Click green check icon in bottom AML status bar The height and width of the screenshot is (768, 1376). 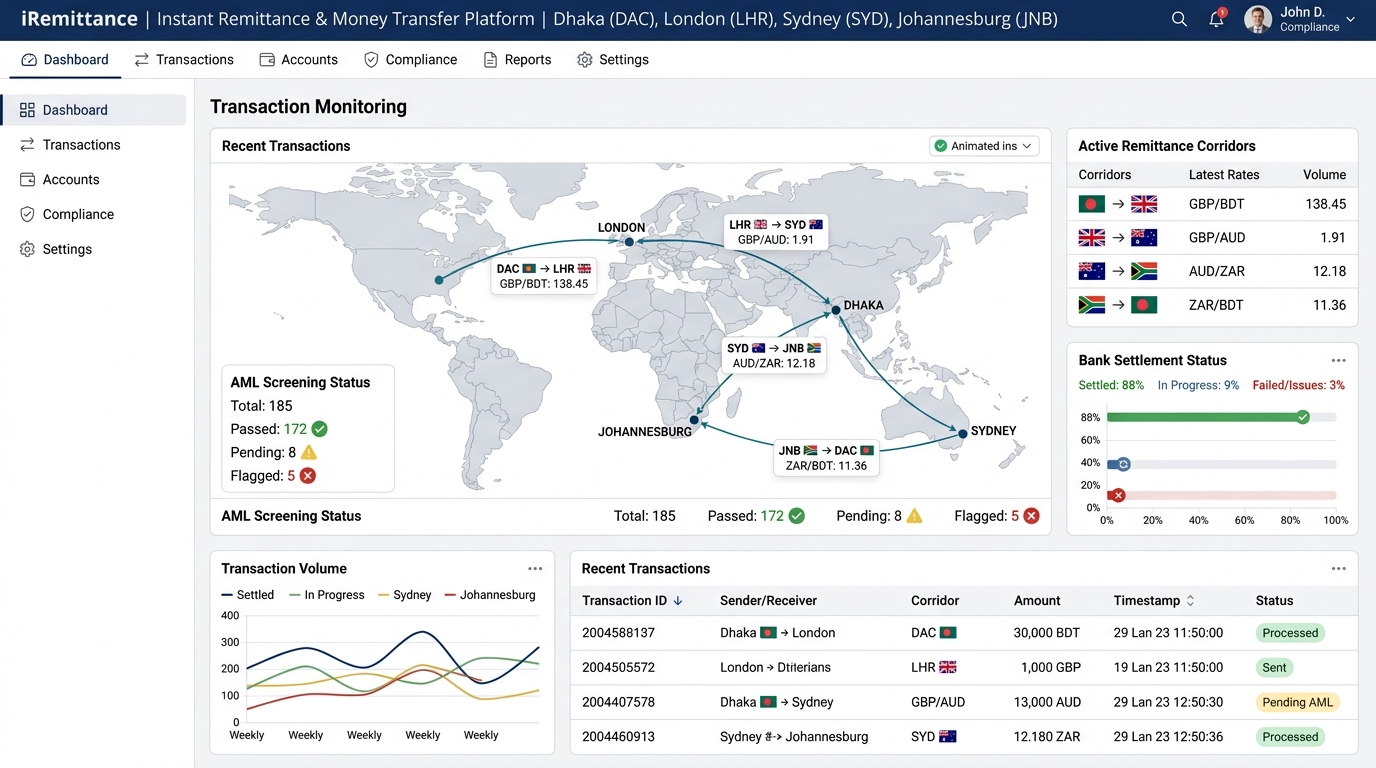click(x=796, y=516)
